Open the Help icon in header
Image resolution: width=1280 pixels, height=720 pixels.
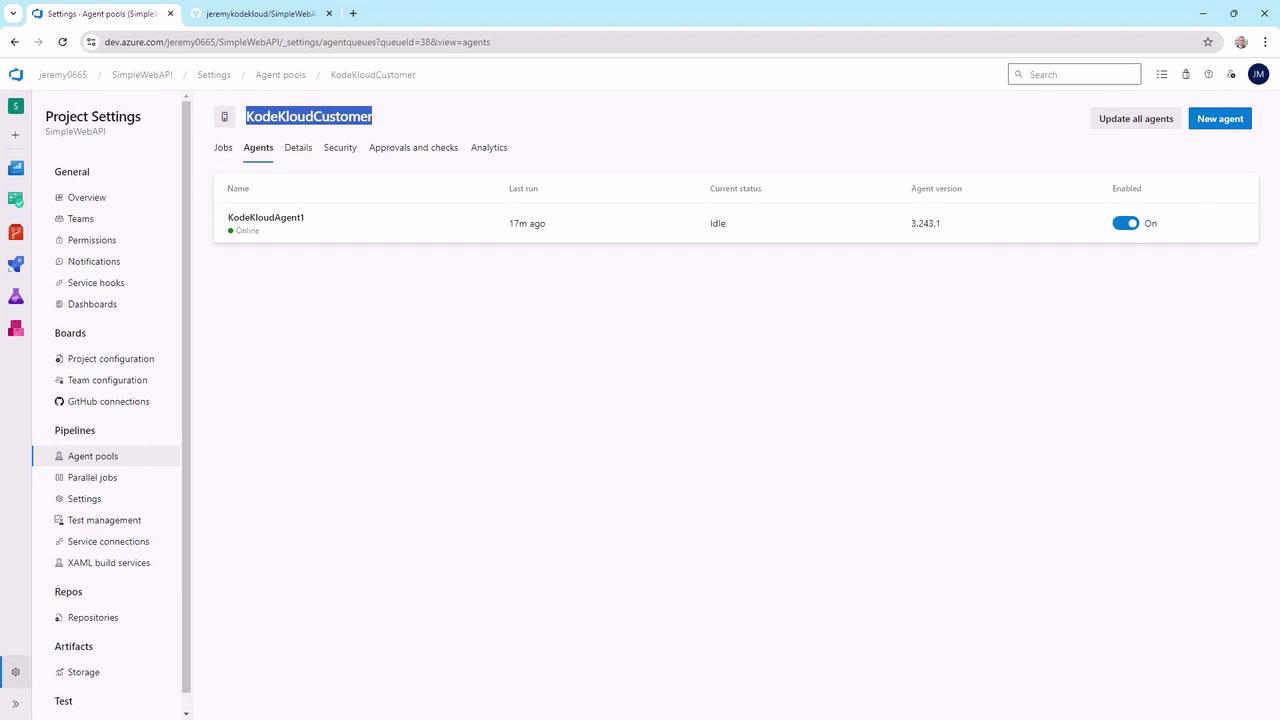[1208, 74]
